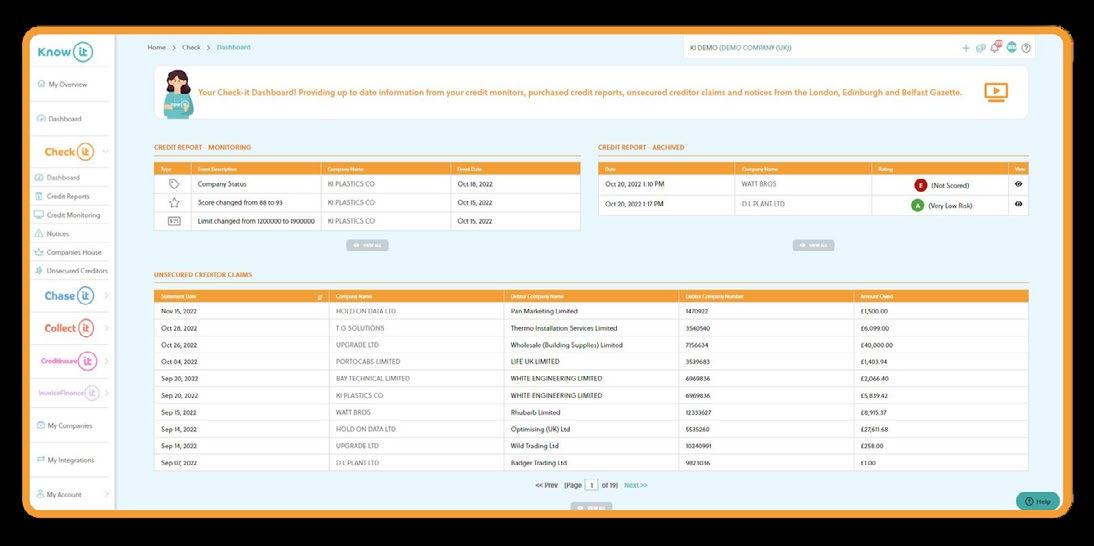Open the Help chat button
1094x546 pixels.
click(x=1037, y=501)
